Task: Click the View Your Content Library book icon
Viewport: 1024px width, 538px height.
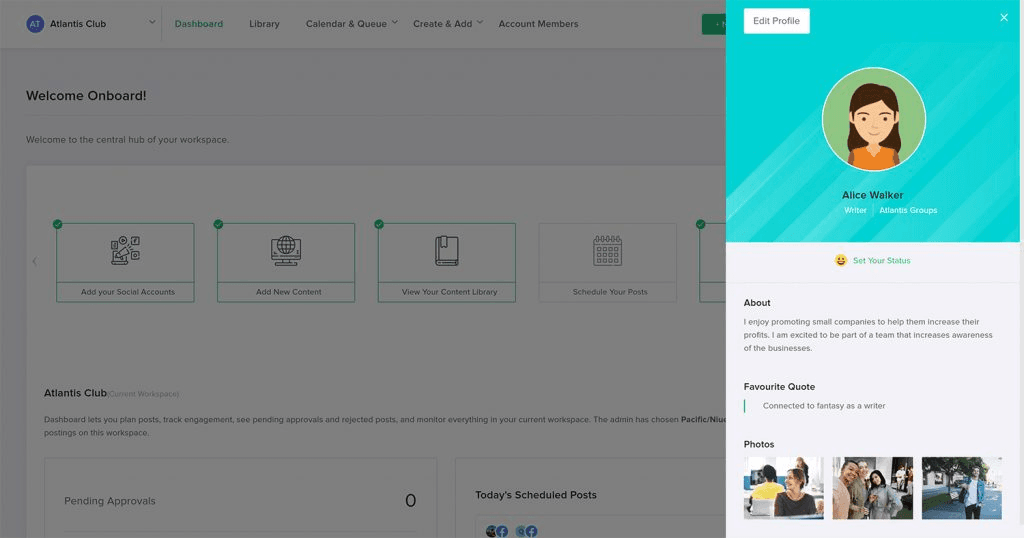Action: (x=447, y=251)
